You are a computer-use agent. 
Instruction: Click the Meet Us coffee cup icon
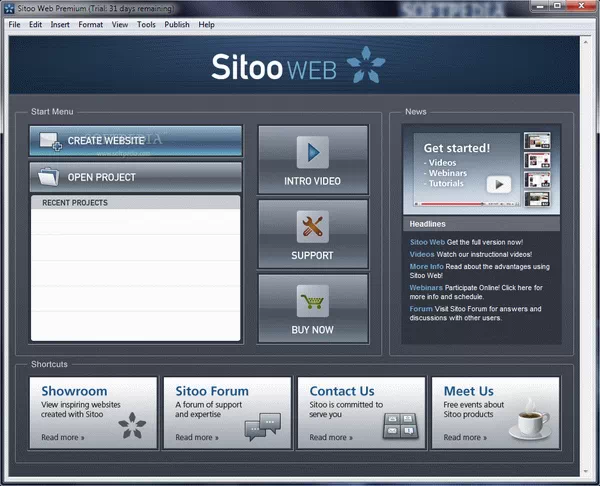point(530,425)
